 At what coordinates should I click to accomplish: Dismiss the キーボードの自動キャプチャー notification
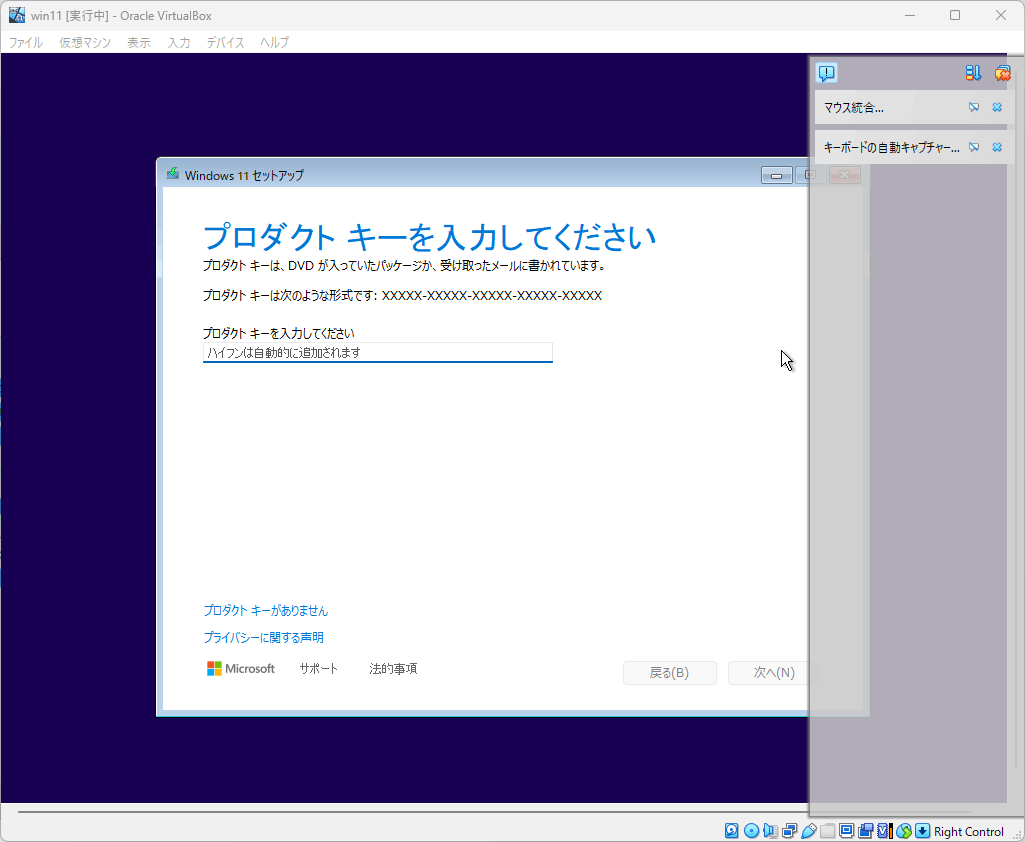point(997,147)
